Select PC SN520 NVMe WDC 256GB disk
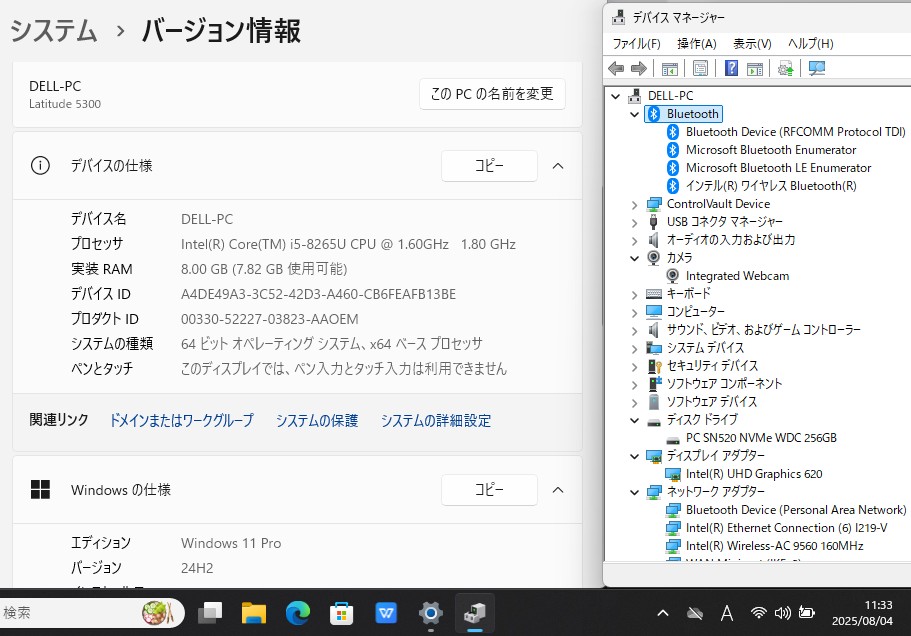911x636 pixels. pyautogui.click(x=761, y=438)
